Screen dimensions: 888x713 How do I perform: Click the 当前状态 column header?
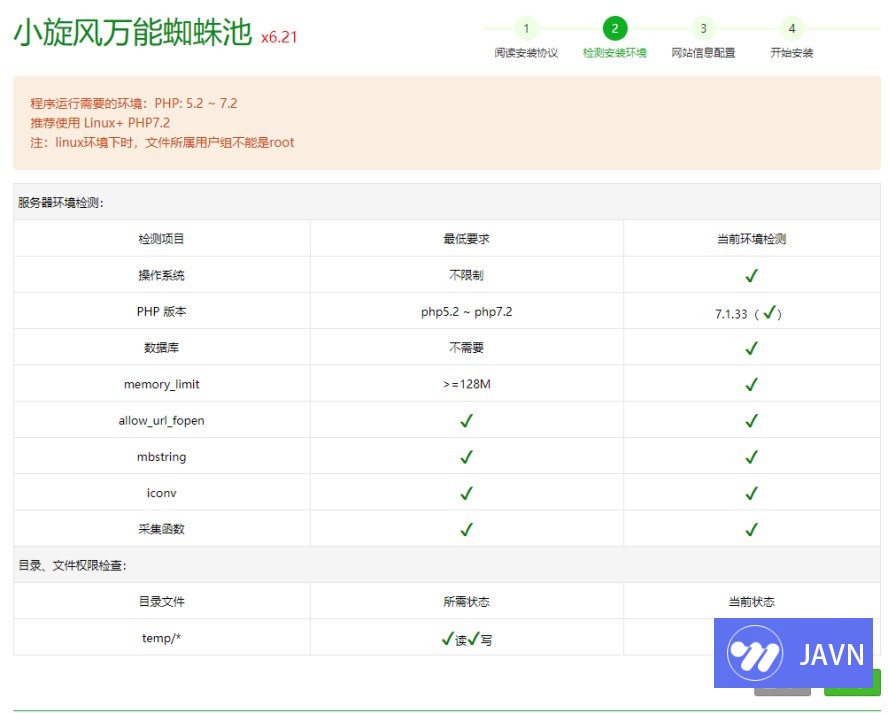pos(752,601)
